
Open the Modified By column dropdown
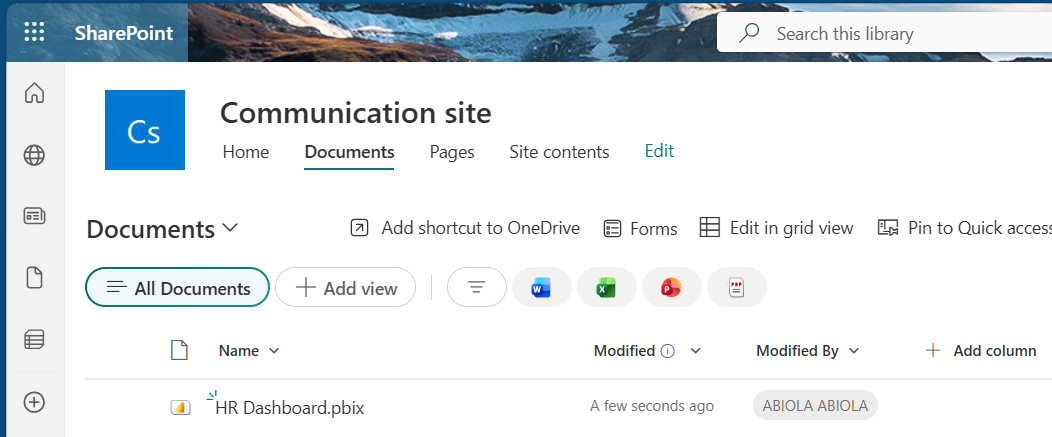tap(808, 350)
